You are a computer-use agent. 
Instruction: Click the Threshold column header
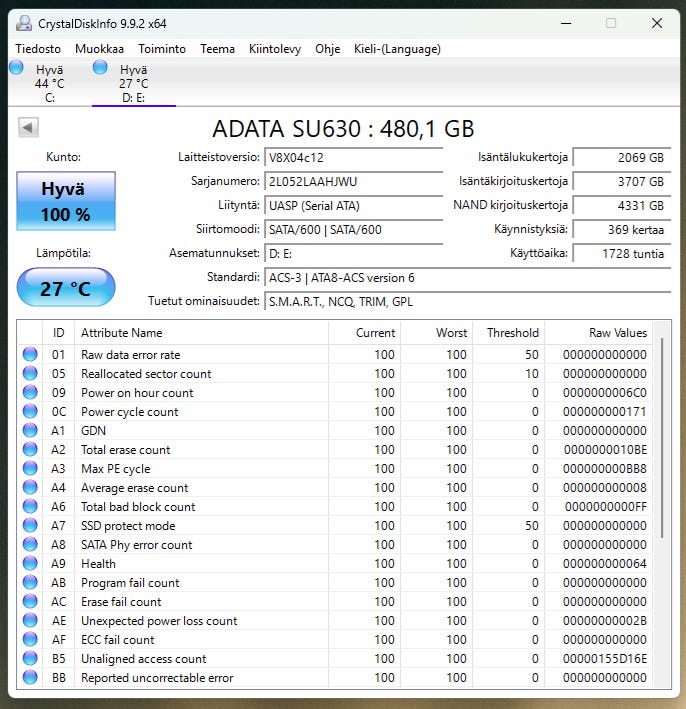(x=508, y=333)
